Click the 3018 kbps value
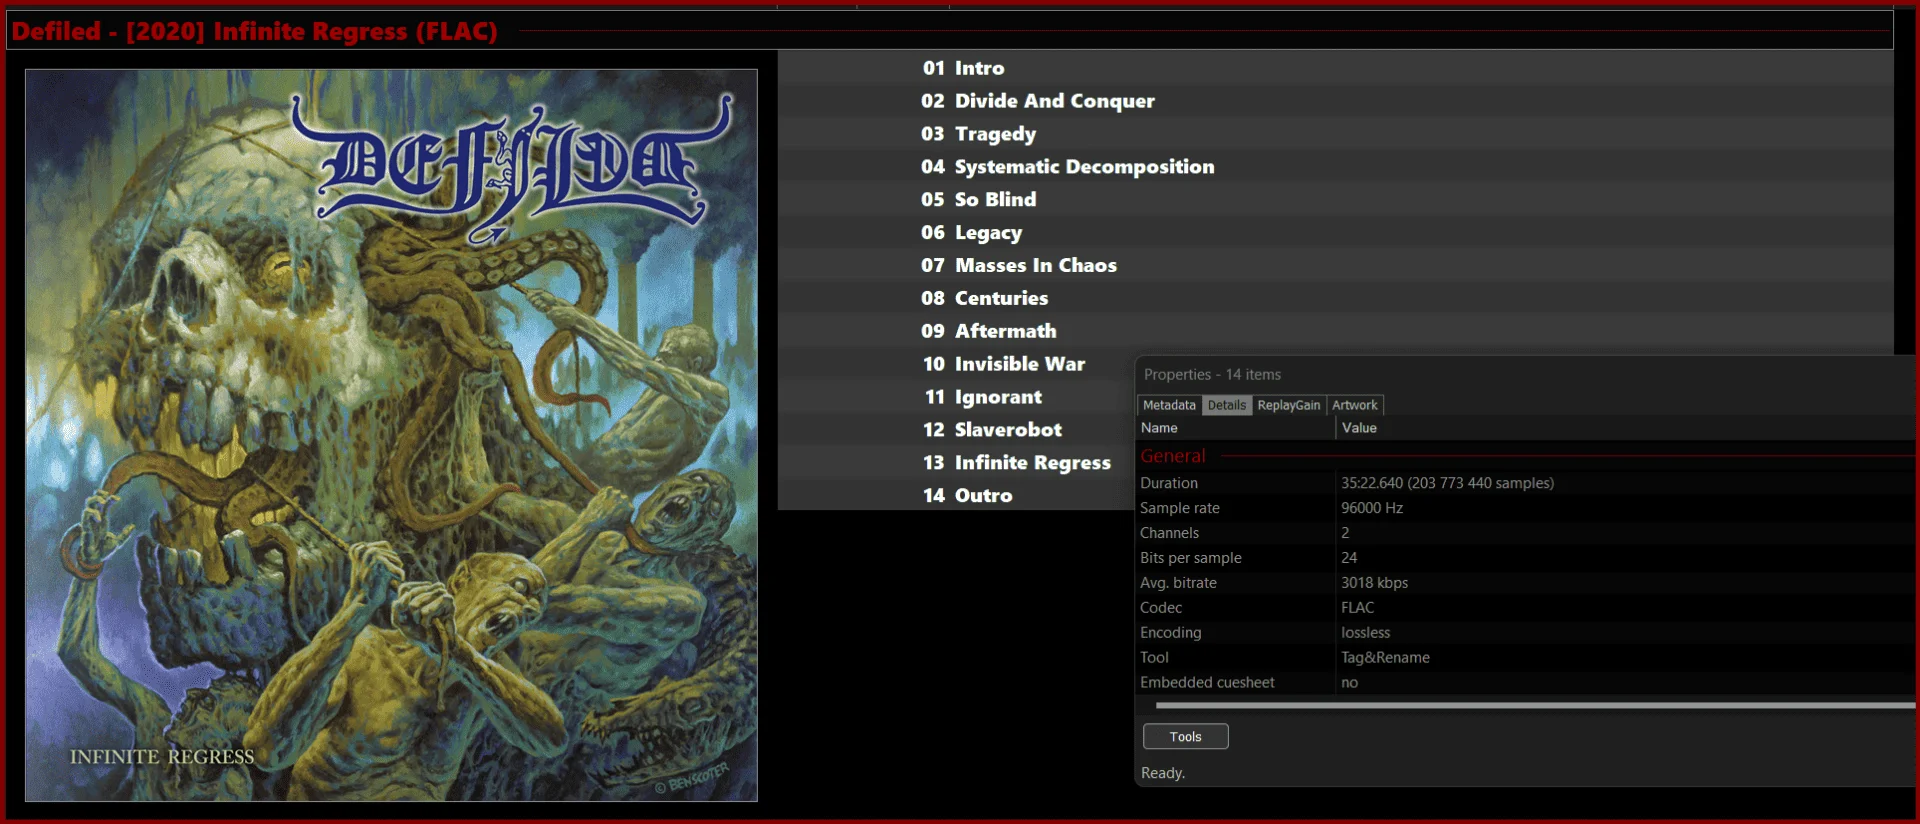The height and width of the screenshot is (824, 1920). [1374, 583]
